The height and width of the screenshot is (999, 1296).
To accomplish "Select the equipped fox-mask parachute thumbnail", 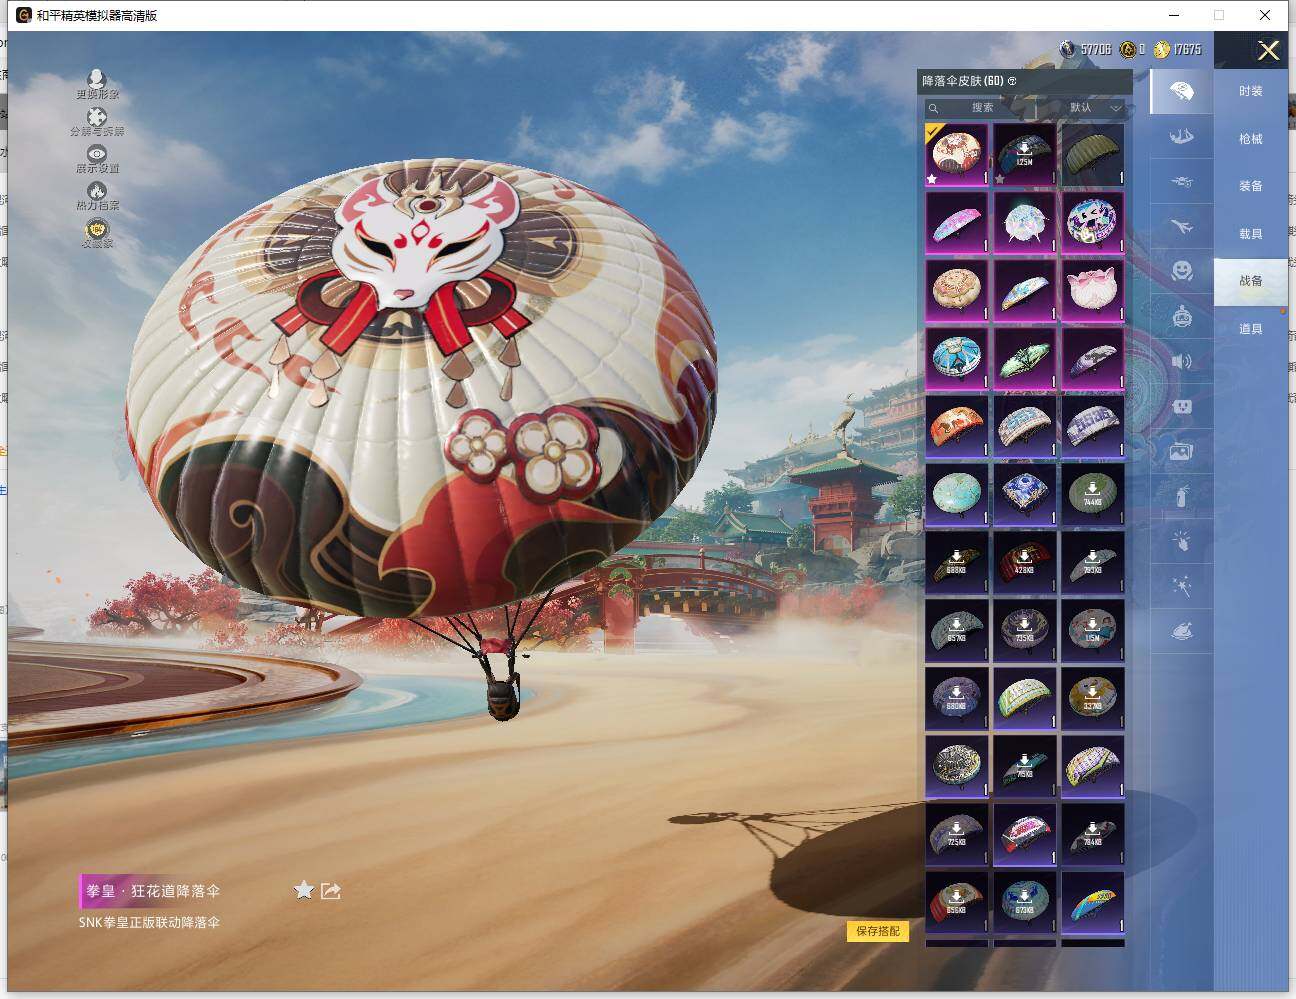I will pos(957,155).
